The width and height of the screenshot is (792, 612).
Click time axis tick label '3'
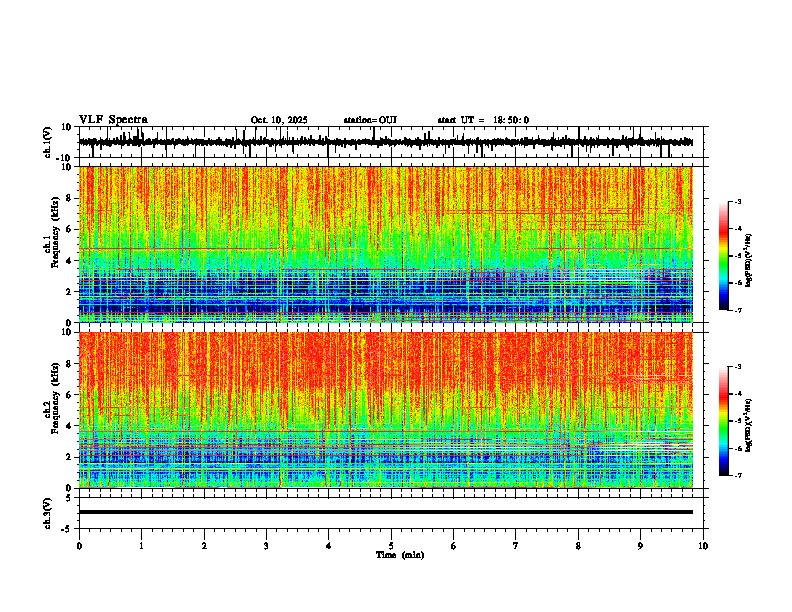point(266,546)
